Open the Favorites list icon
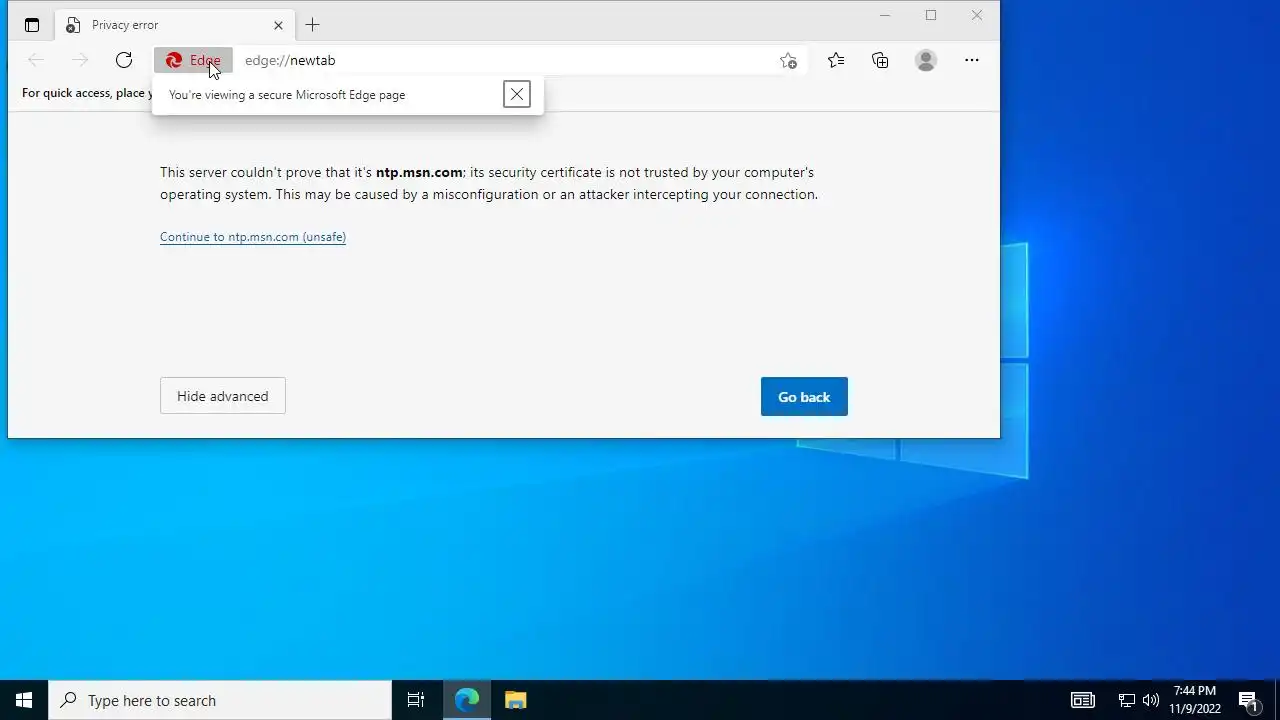1280x720 pixels. tap(836, 60)
